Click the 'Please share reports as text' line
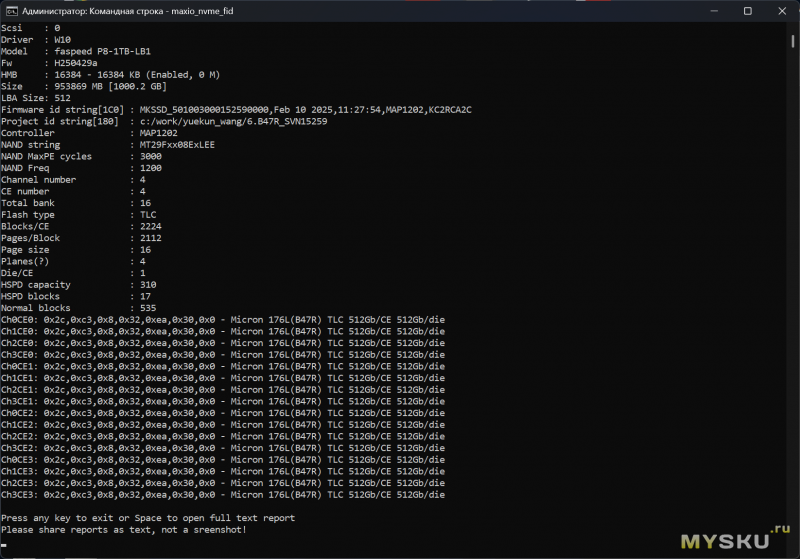Viewport: 800px width, 559px height. click(124, 530)
